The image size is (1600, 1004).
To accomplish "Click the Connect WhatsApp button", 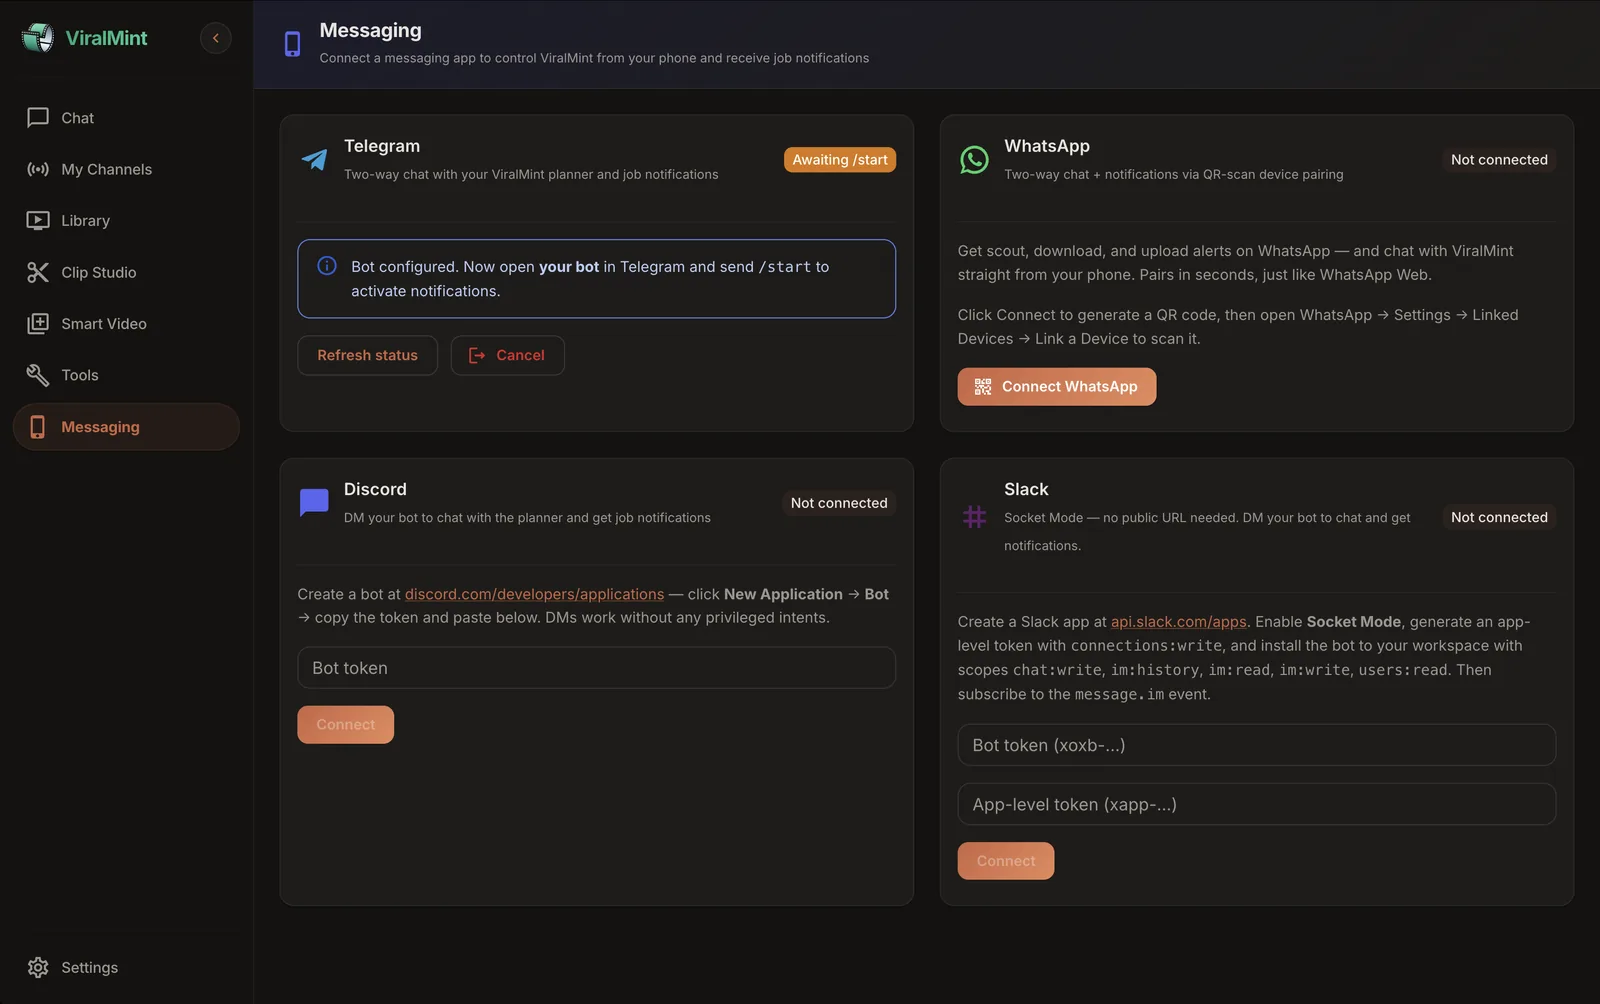I will point(1057,387).
